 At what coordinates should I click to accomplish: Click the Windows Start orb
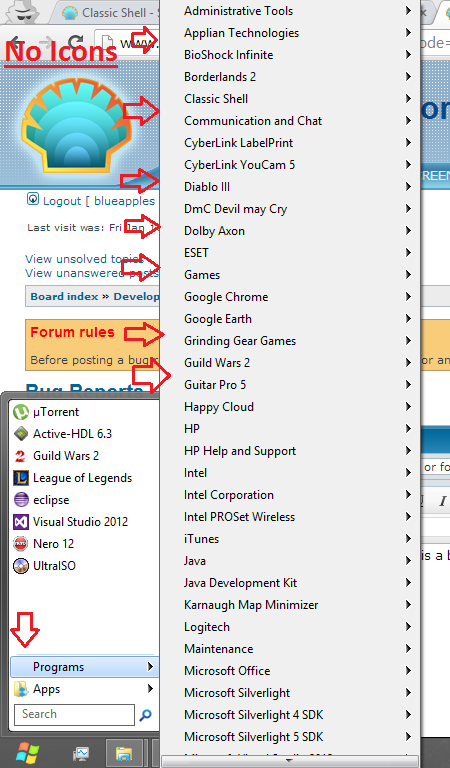[x=27, y=753]
